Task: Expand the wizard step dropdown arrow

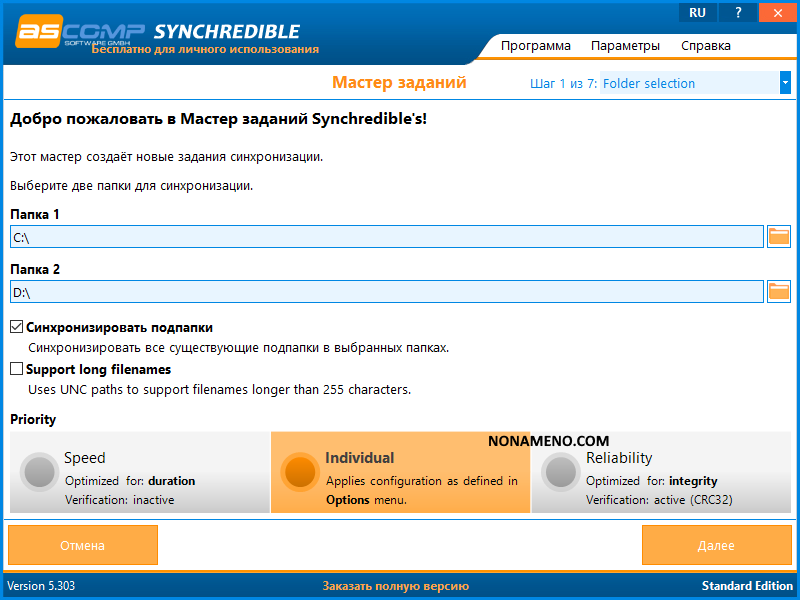Action: point(785,83)
